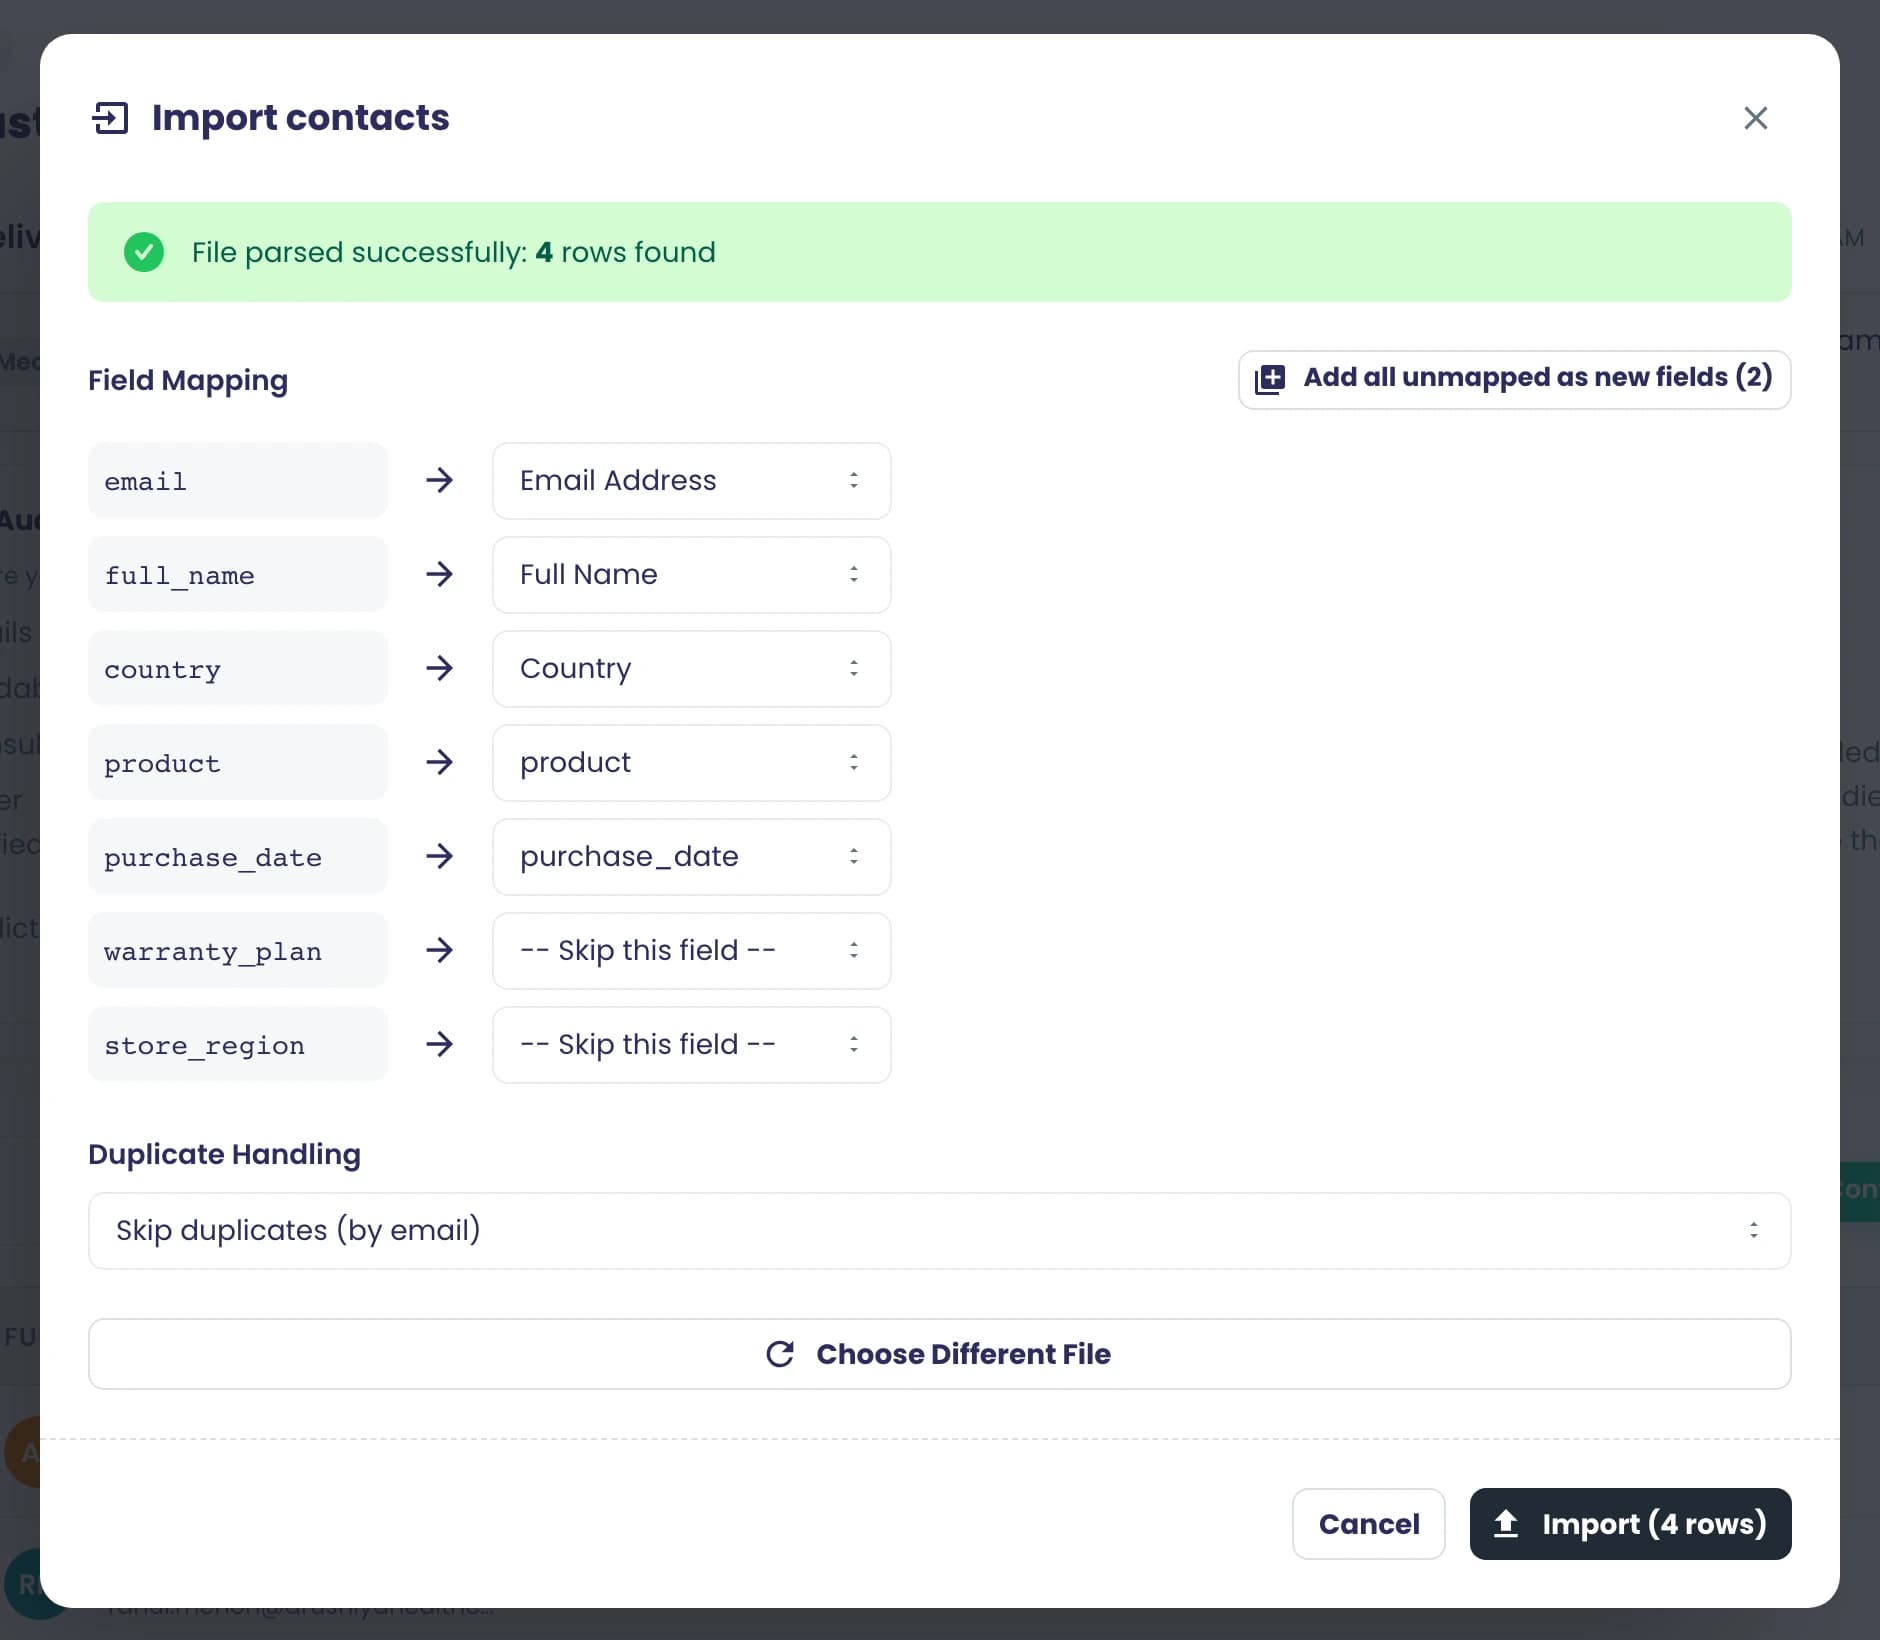Open the Country mapping dropdown
Image resolution: width=1880 pixels, height=1640 pixels.
coord(691,669)
